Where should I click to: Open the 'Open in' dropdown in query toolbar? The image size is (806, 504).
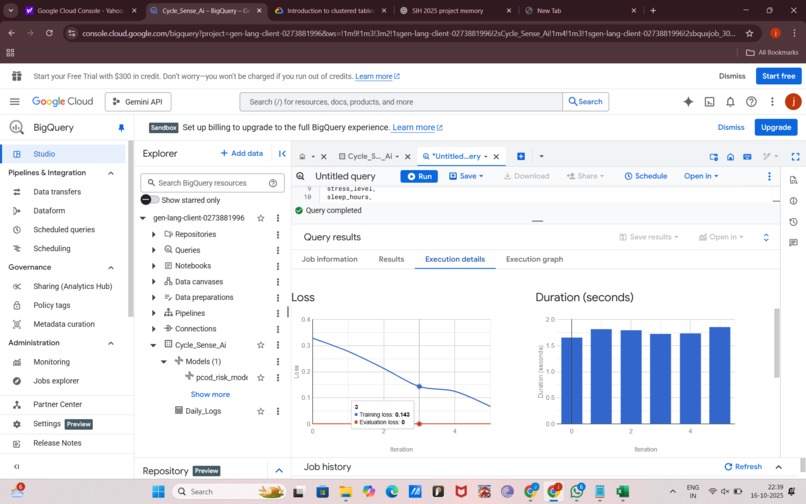pos(701,176)
